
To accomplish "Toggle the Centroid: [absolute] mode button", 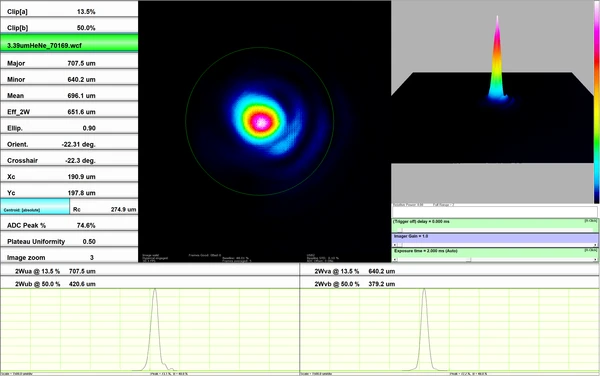I will [35, 207].
